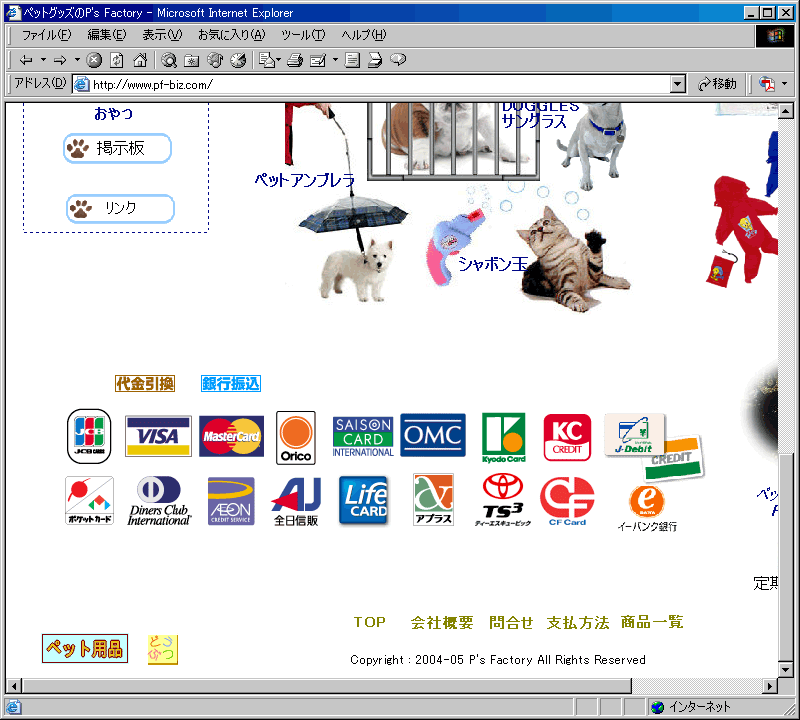Viewport: 800px width, 720px height.
Task: Open the Search toolbar icon
Action: 169,60
